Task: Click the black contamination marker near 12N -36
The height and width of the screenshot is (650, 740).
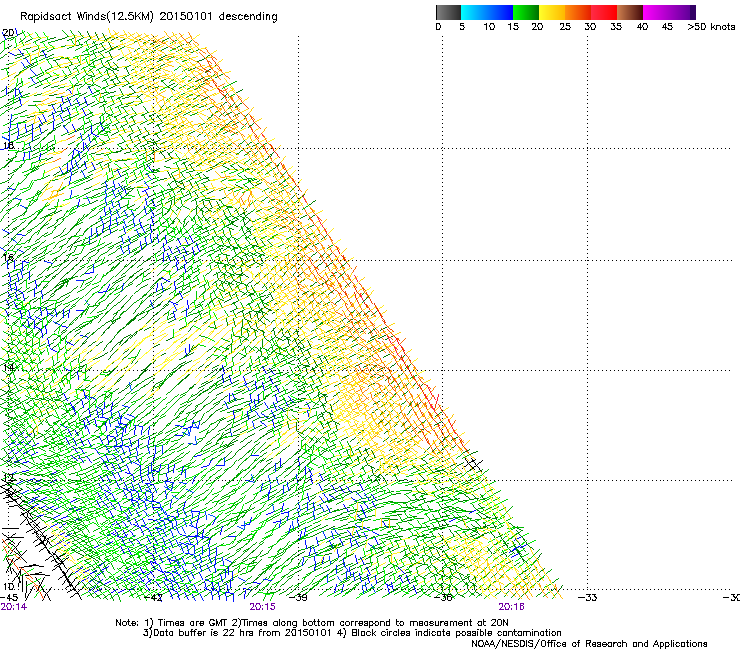Action: coord(473,464)
